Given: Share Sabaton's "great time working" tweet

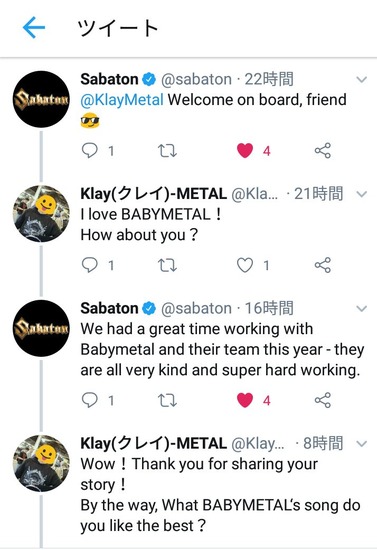Looking at the screenshot, I should (x=323, y=400).
